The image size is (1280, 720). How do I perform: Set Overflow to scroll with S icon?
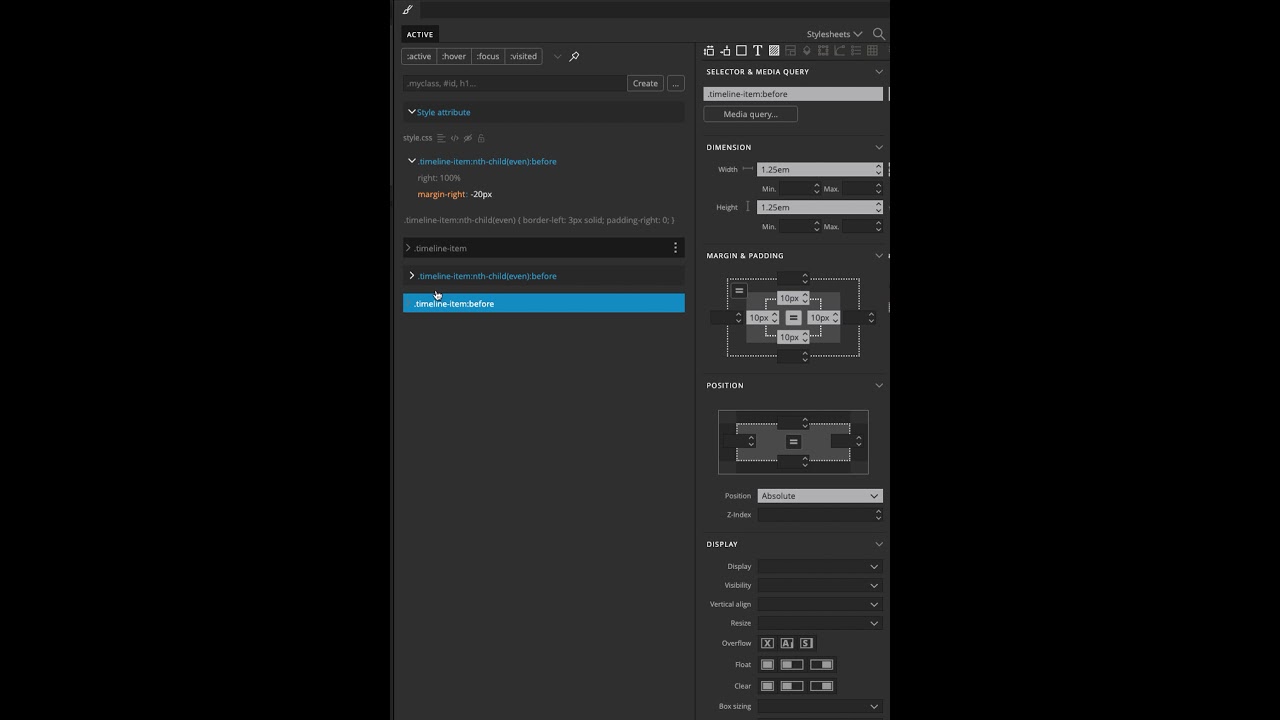(x=806, y=643)
